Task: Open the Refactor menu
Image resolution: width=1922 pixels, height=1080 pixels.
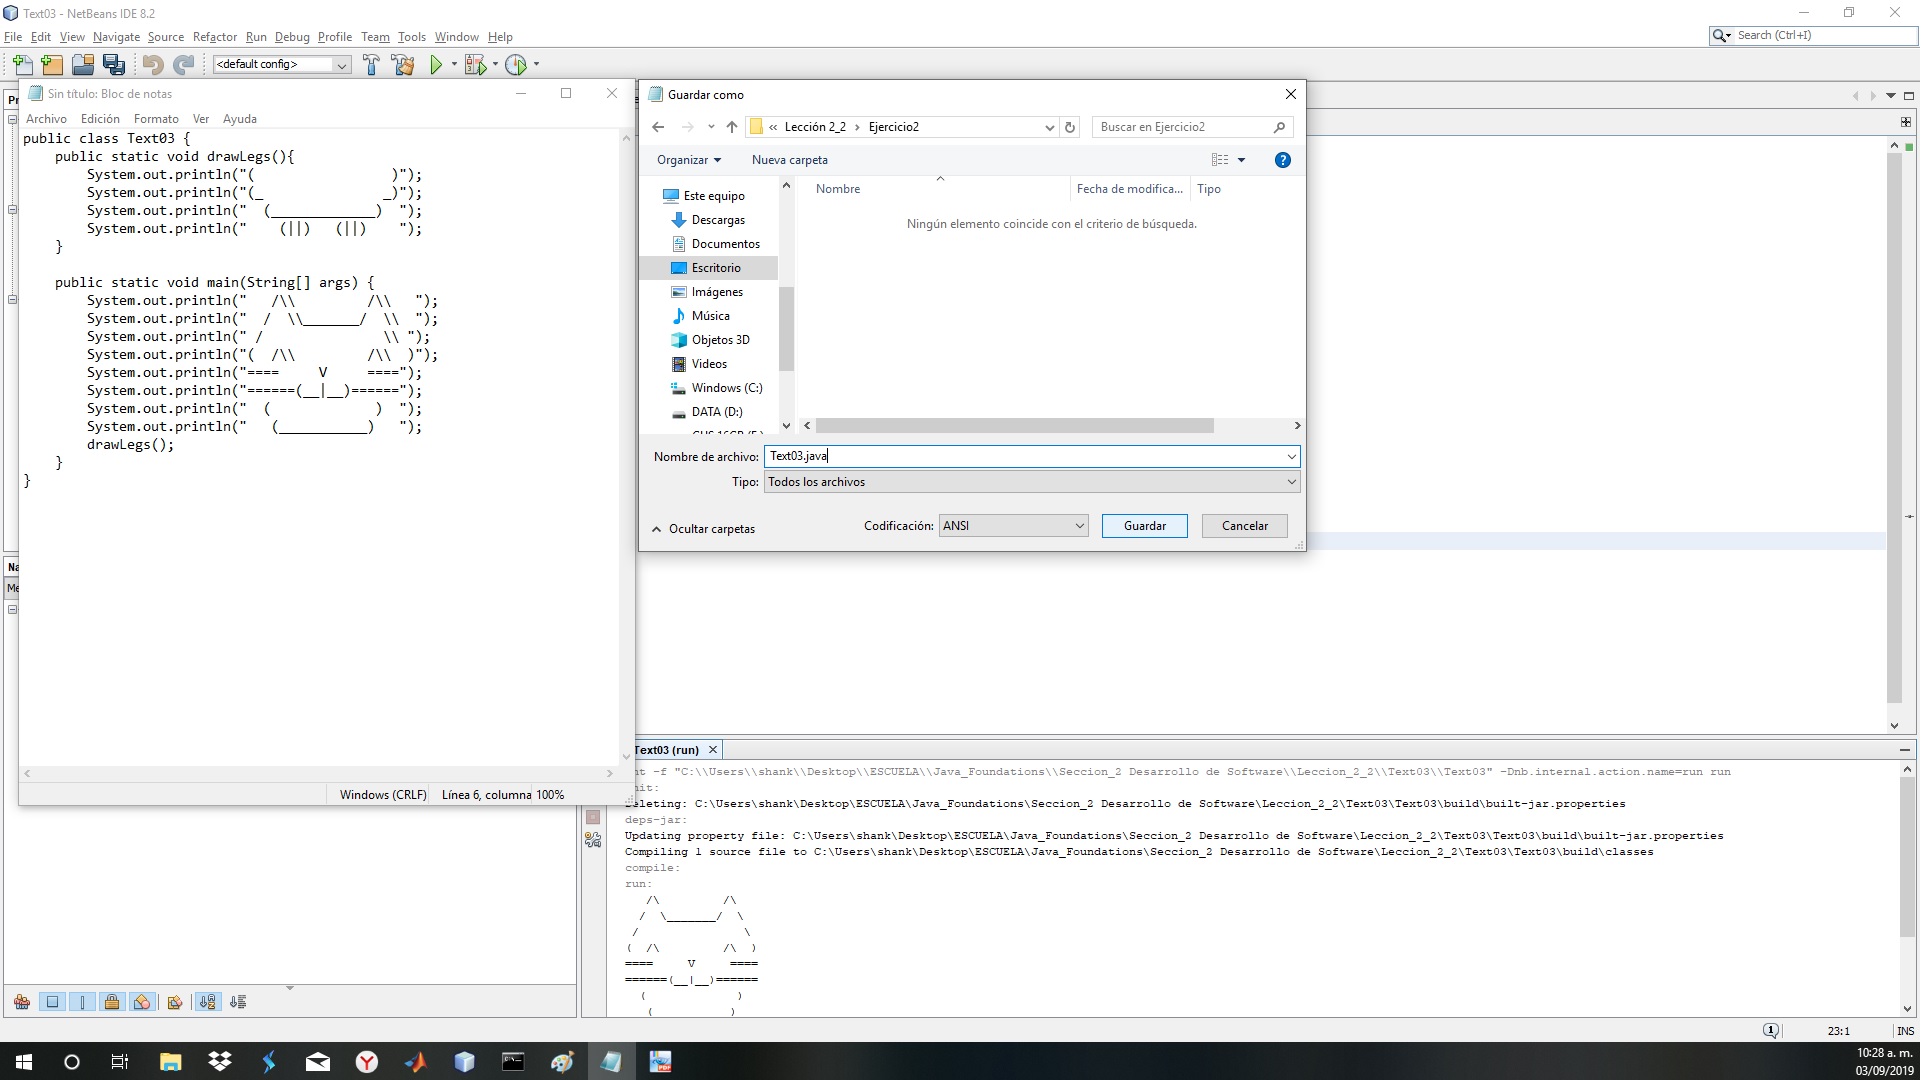Action: tap(215, 37)
